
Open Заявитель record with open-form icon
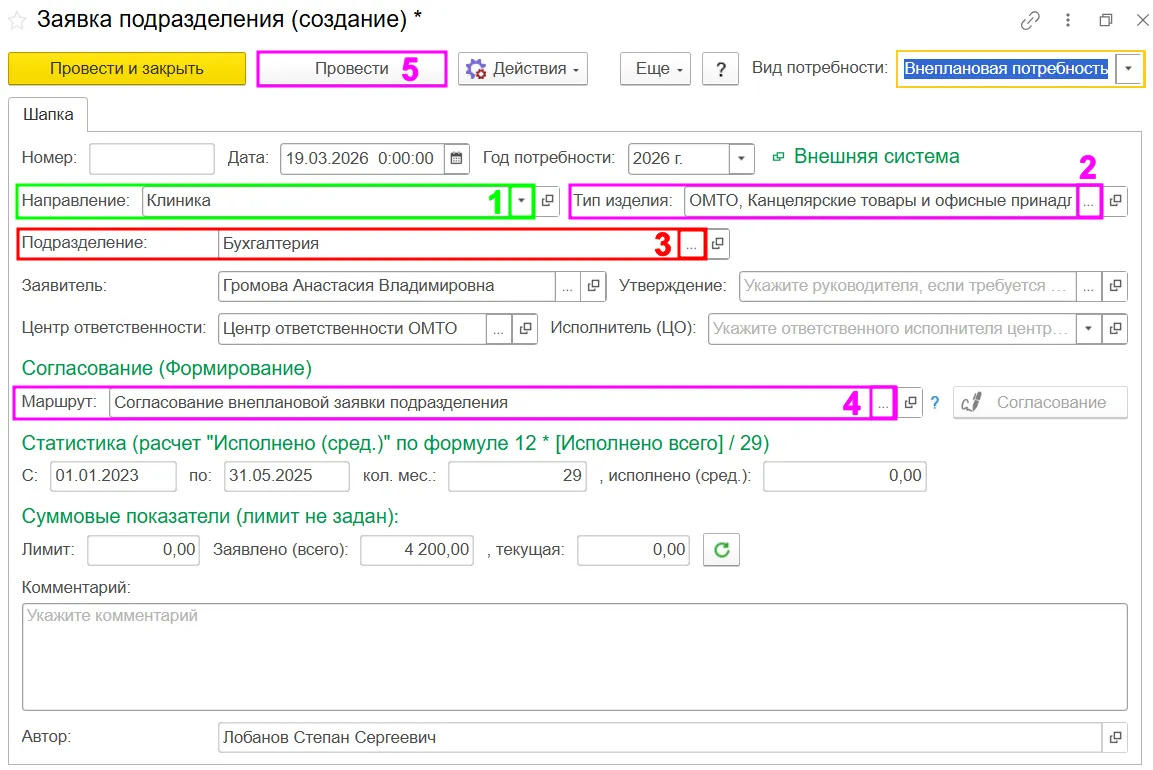pos(593,286)
